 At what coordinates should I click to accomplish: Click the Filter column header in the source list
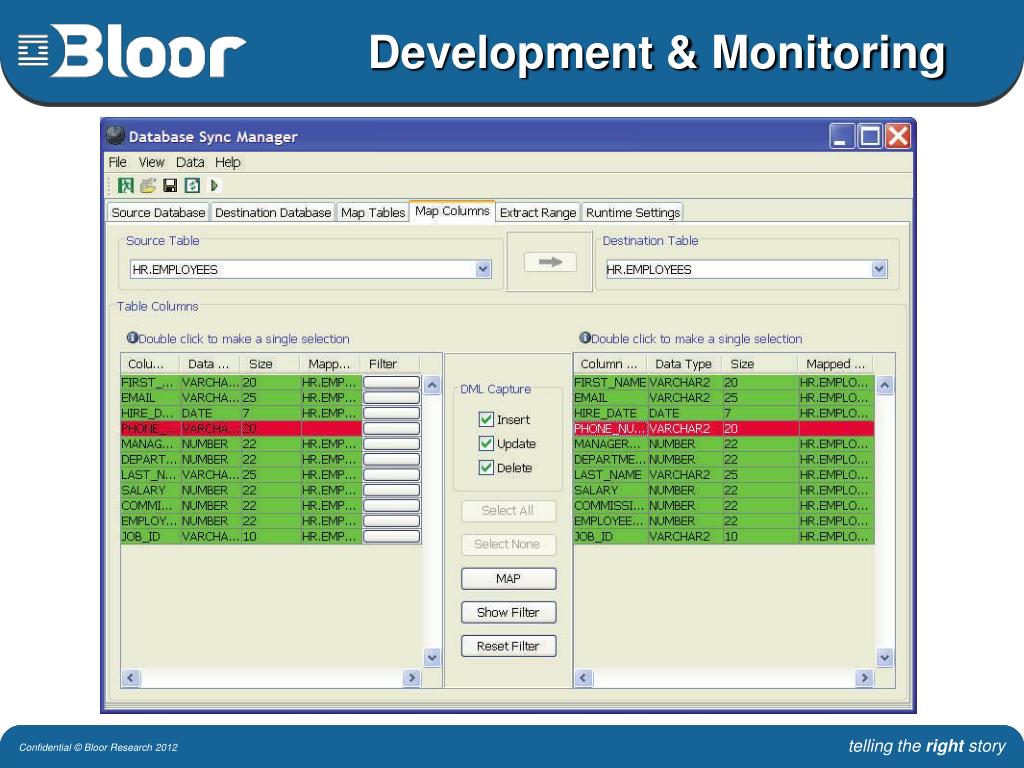point(390,364)
